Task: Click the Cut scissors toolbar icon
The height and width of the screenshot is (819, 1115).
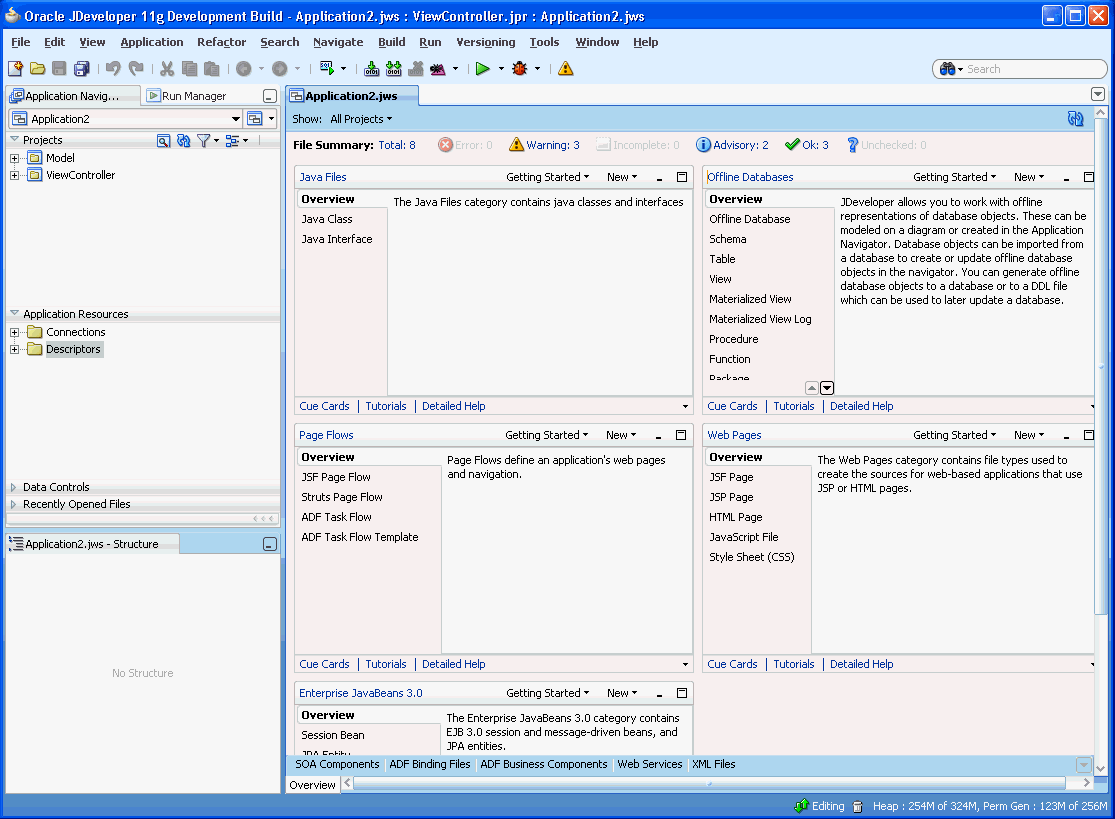Action: (167, 69)
